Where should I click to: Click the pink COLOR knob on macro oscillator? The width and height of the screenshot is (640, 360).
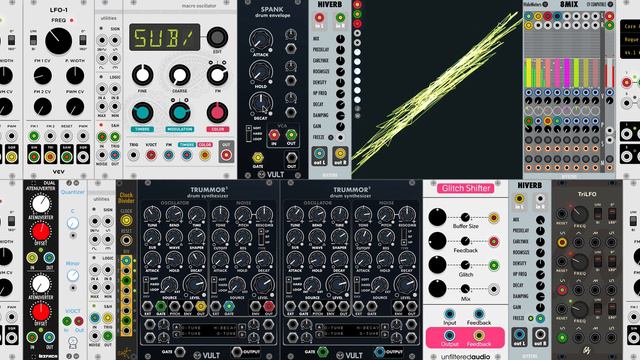pos(217,112)
